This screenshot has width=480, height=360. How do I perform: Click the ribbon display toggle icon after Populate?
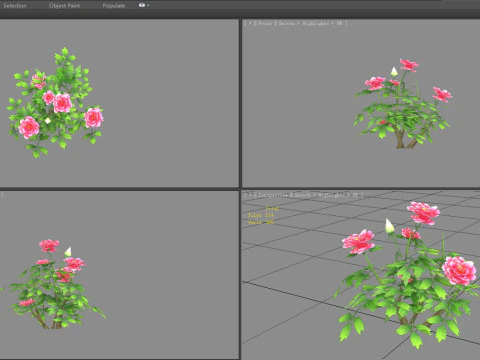tap(142, 5)
